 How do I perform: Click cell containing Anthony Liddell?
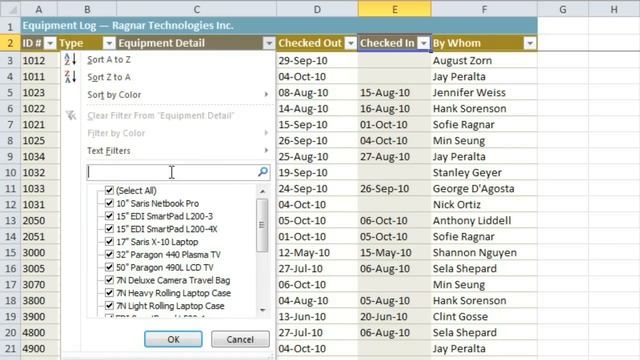pyautogui.click(x=484, y=220)
